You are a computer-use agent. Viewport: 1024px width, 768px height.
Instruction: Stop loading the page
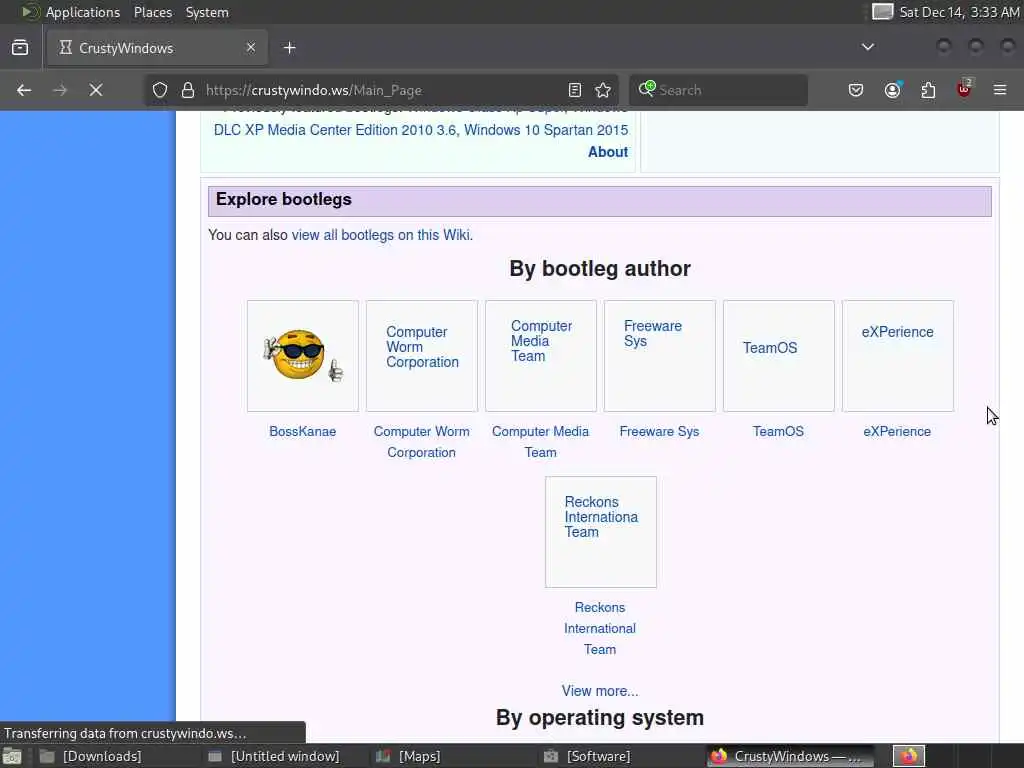pos(96,90)
